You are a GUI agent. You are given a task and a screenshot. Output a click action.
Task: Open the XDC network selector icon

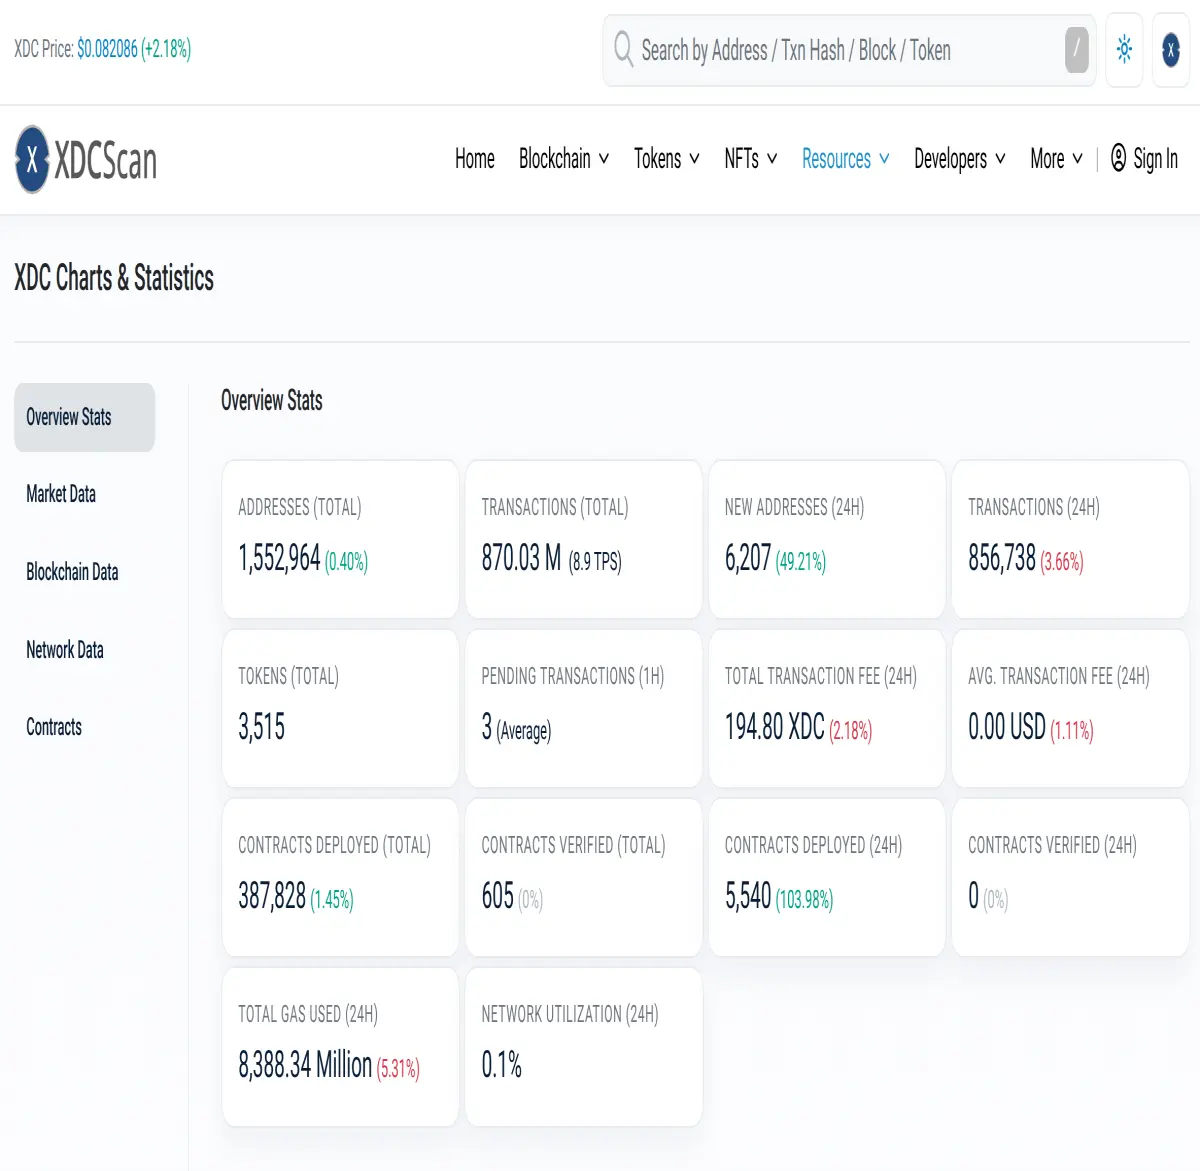point(1171,49)
